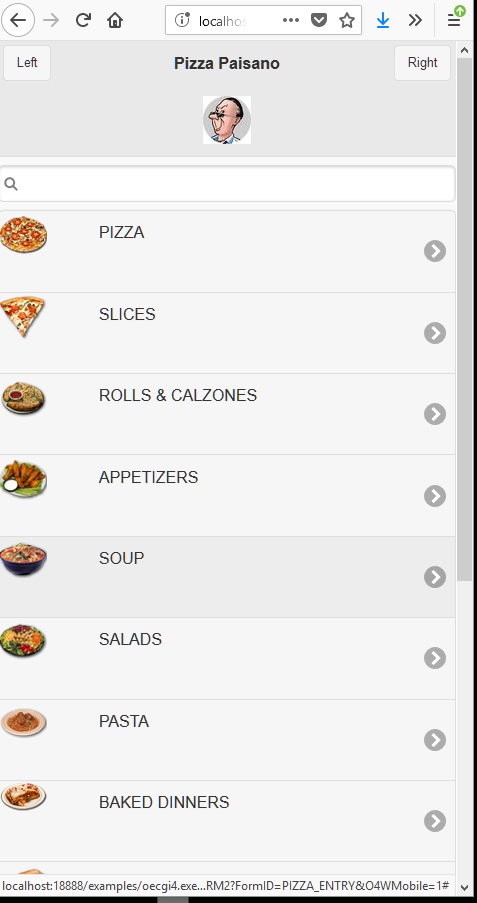477x903 pixels.
Task: Open SALADS category chevron arrow
Action: 435,658
